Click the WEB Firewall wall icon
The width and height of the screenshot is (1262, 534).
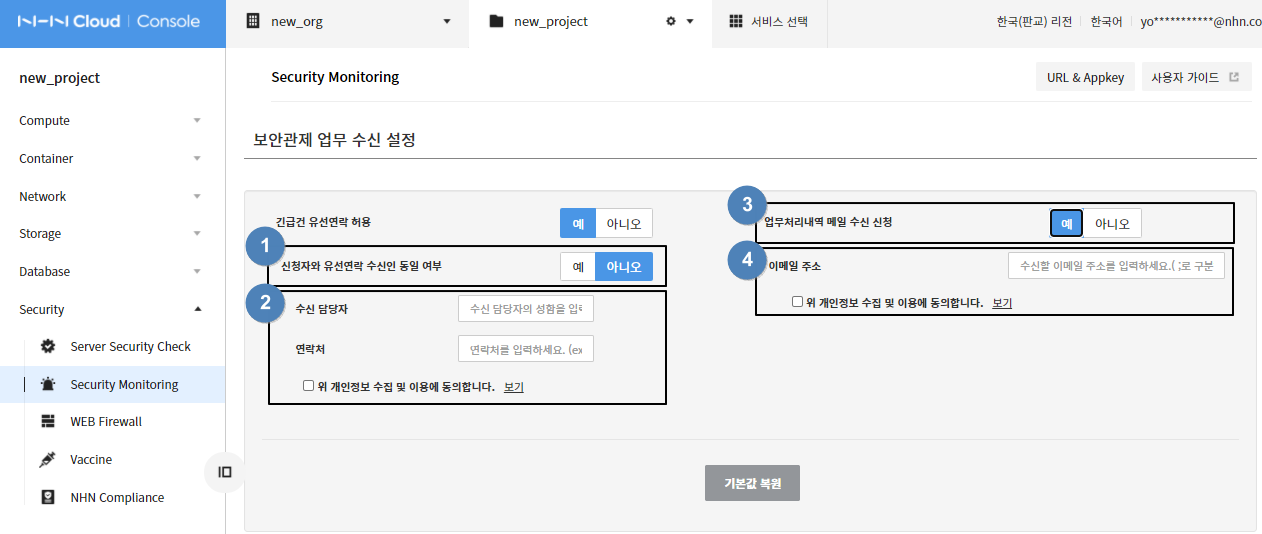pyautogui.click(x=48, y=421)
